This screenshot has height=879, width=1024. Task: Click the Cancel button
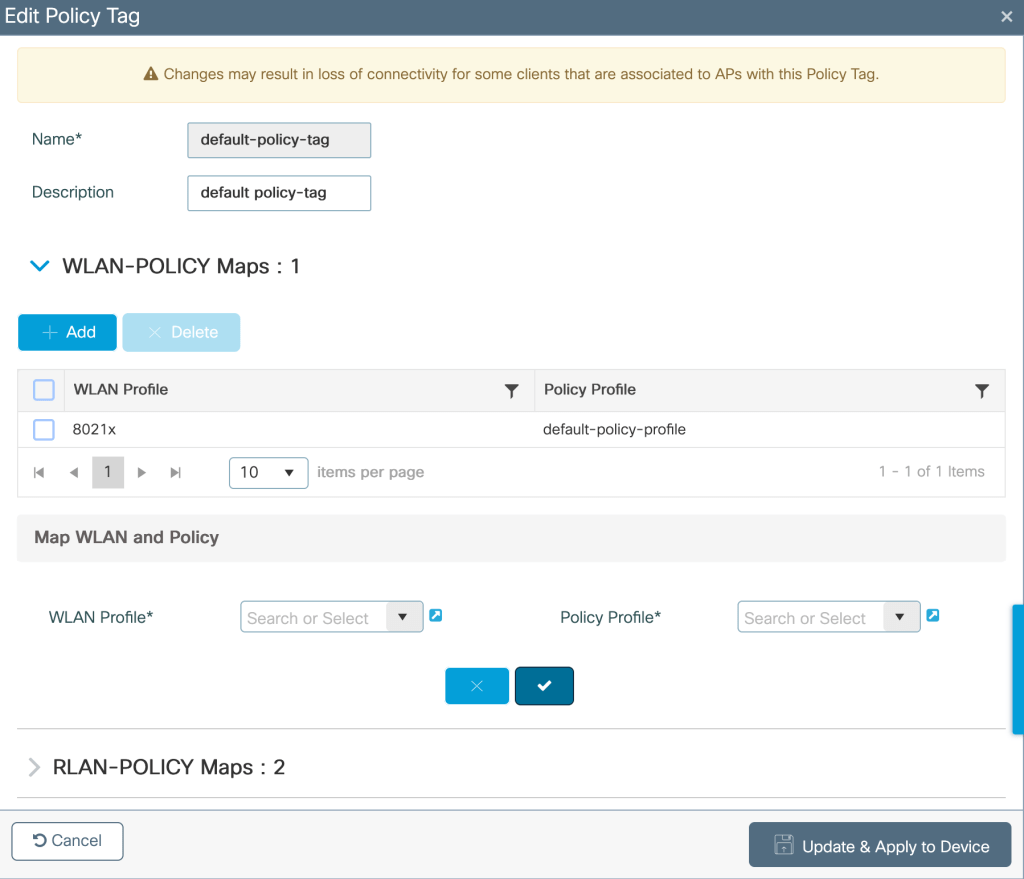point(67,841)
